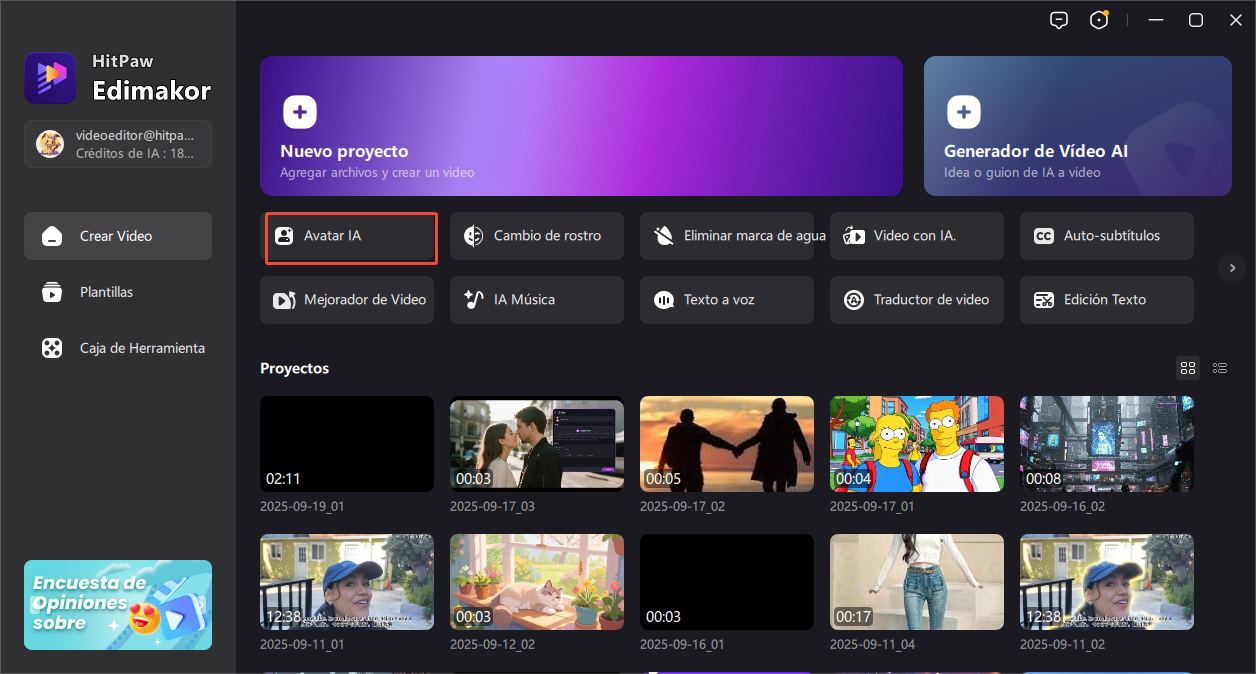This screenshot has height=674, width=1256.
Task: Select Crear Video in the sidebar
Action: pyautogui.click(x=118, y=236)
